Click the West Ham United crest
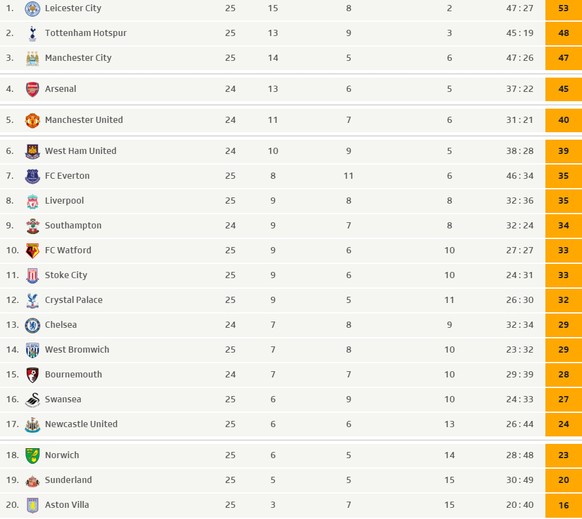The image size is (582, 519). click(x=32, y=151)
